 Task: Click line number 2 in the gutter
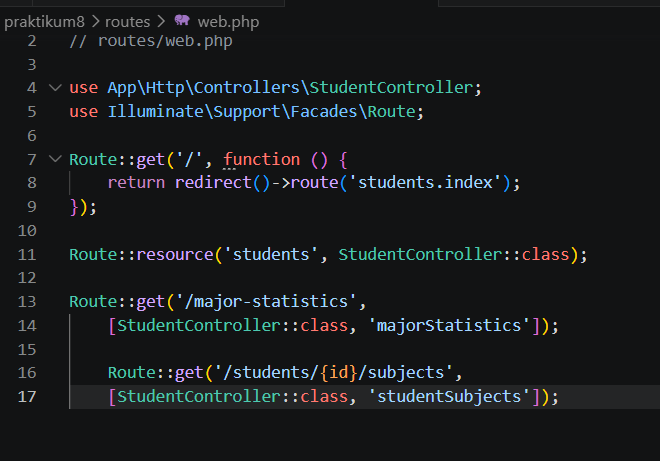coord(32,41)
